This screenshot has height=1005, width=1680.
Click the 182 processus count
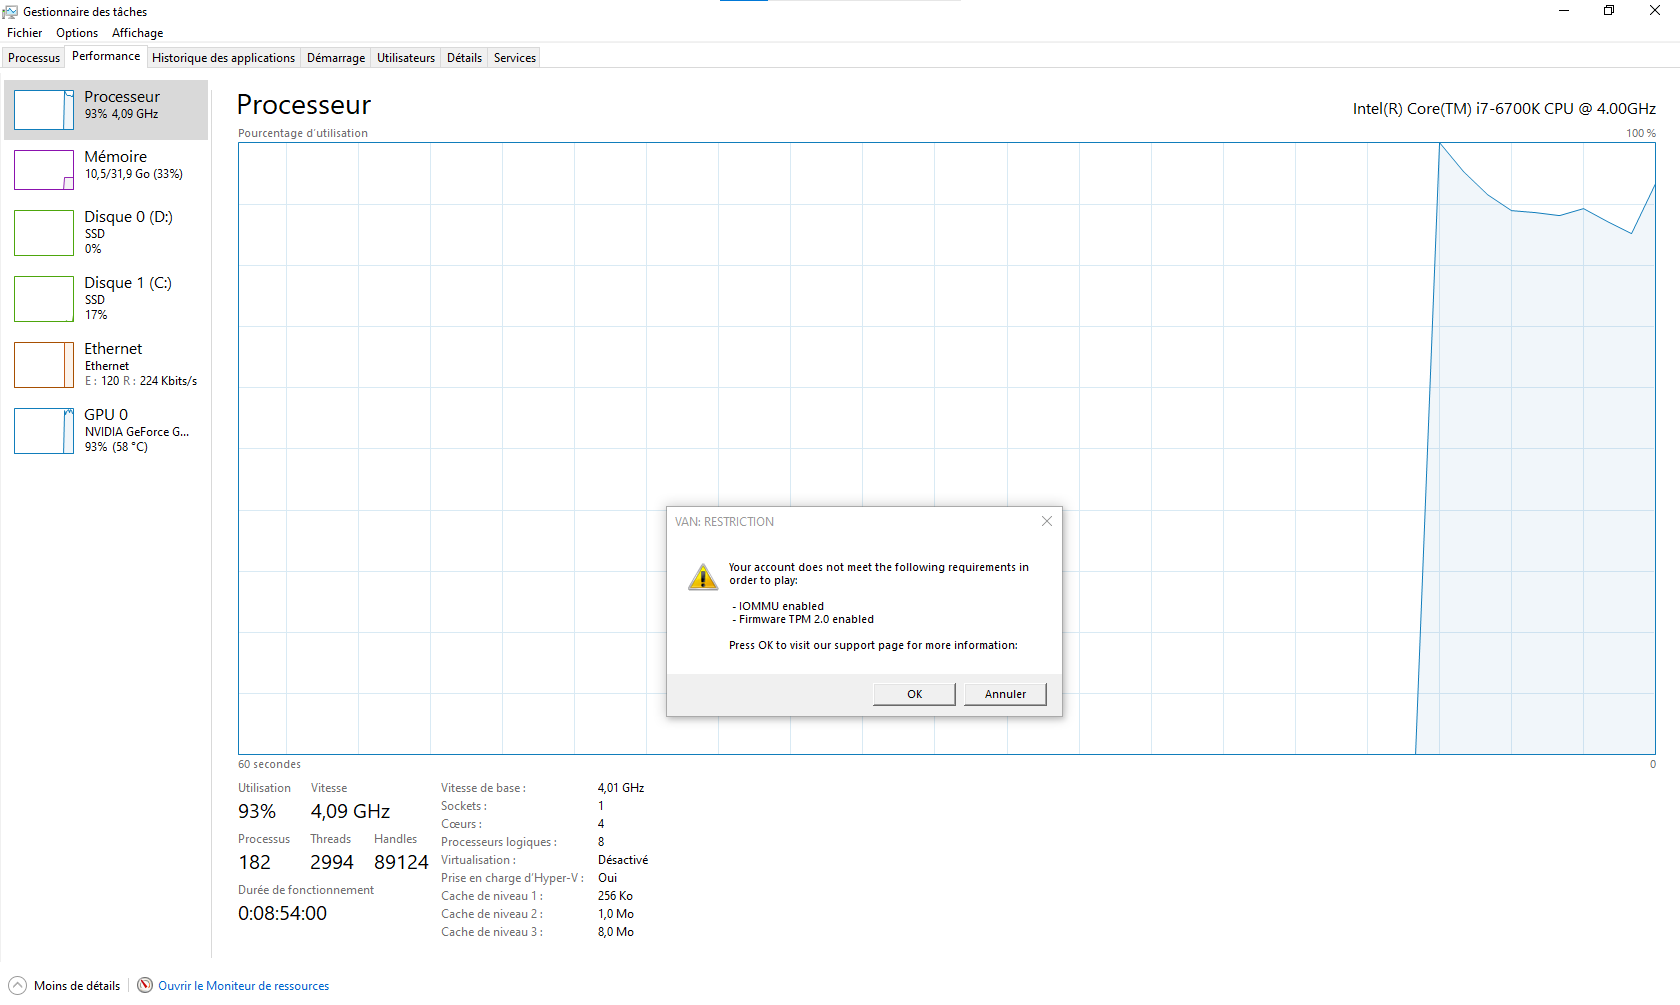[254, 862]
